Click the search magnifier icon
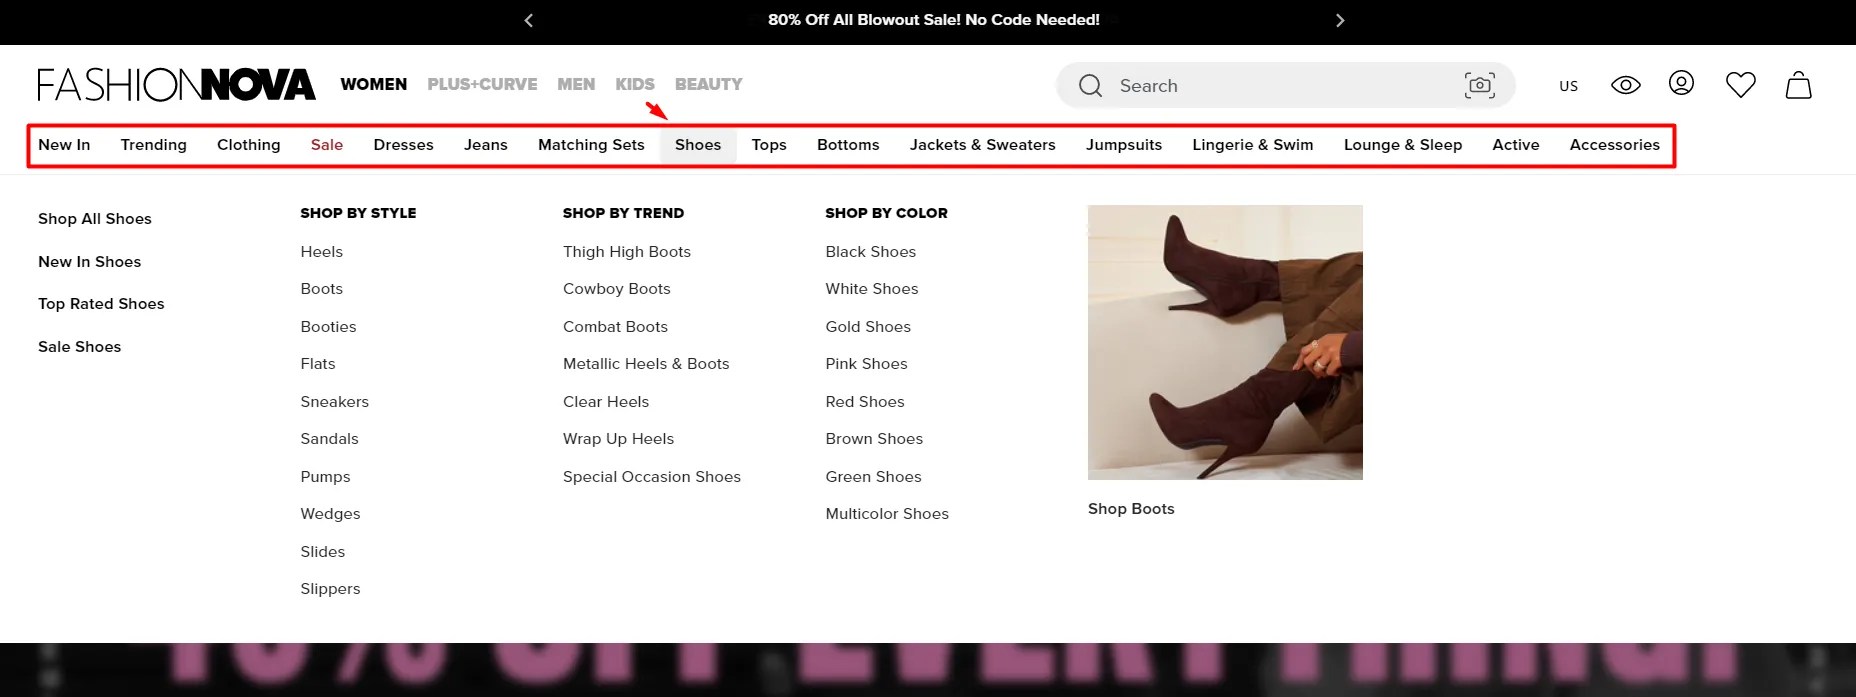 click(x=1090, y=86)
